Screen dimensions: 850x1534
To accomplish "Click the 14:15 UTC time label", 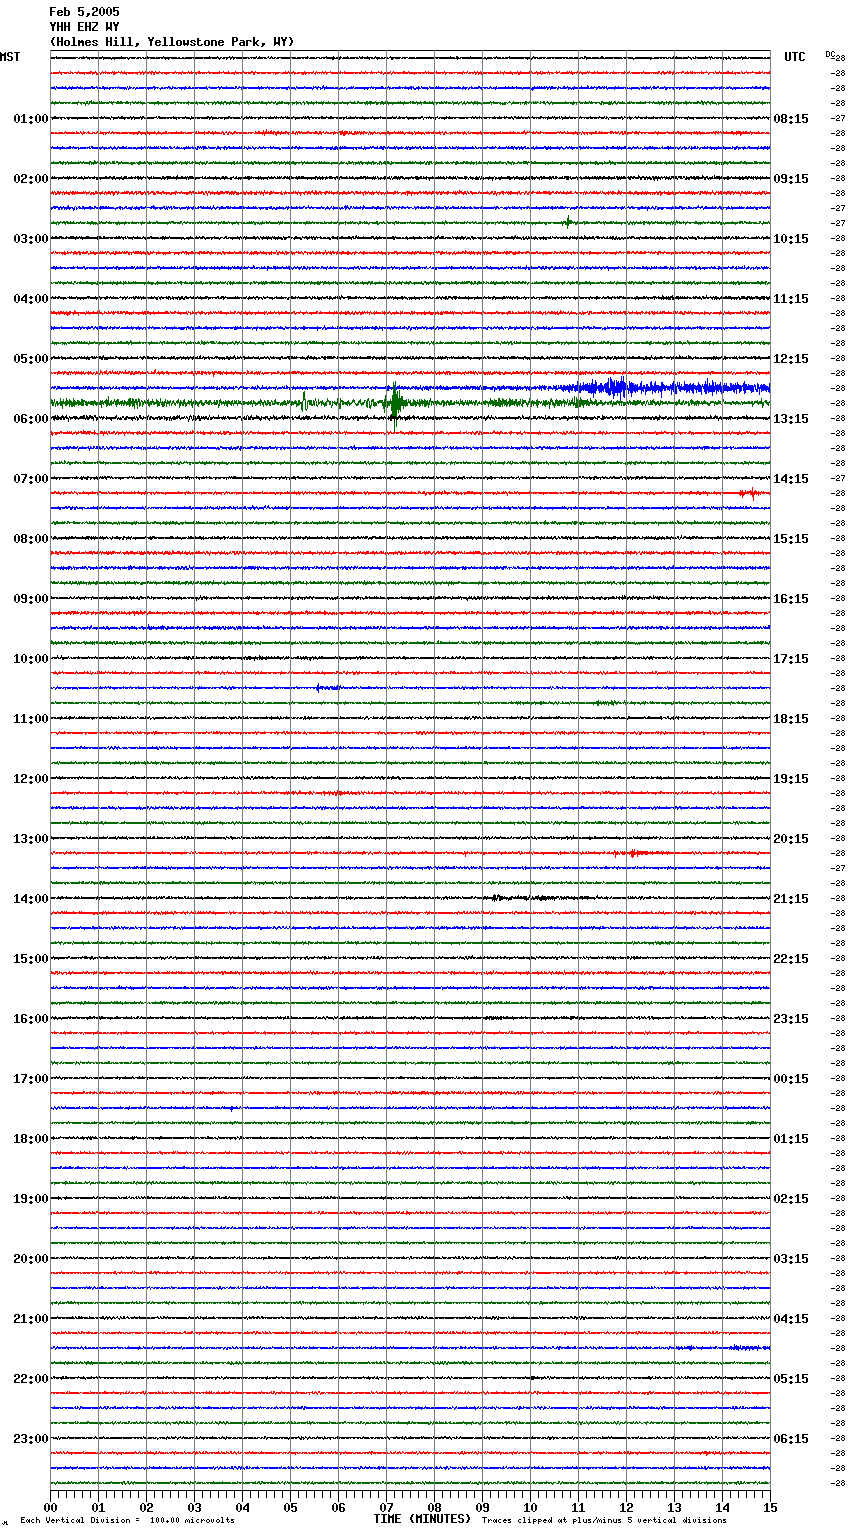I will tap(791, 479).
